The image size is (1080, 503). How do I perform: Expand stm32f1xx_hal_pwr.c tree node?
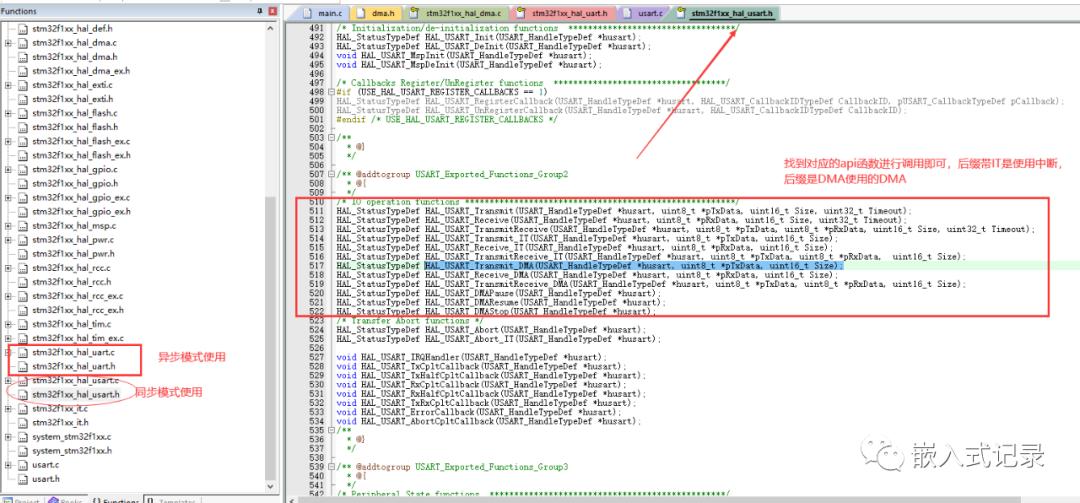tap(8, 240)
